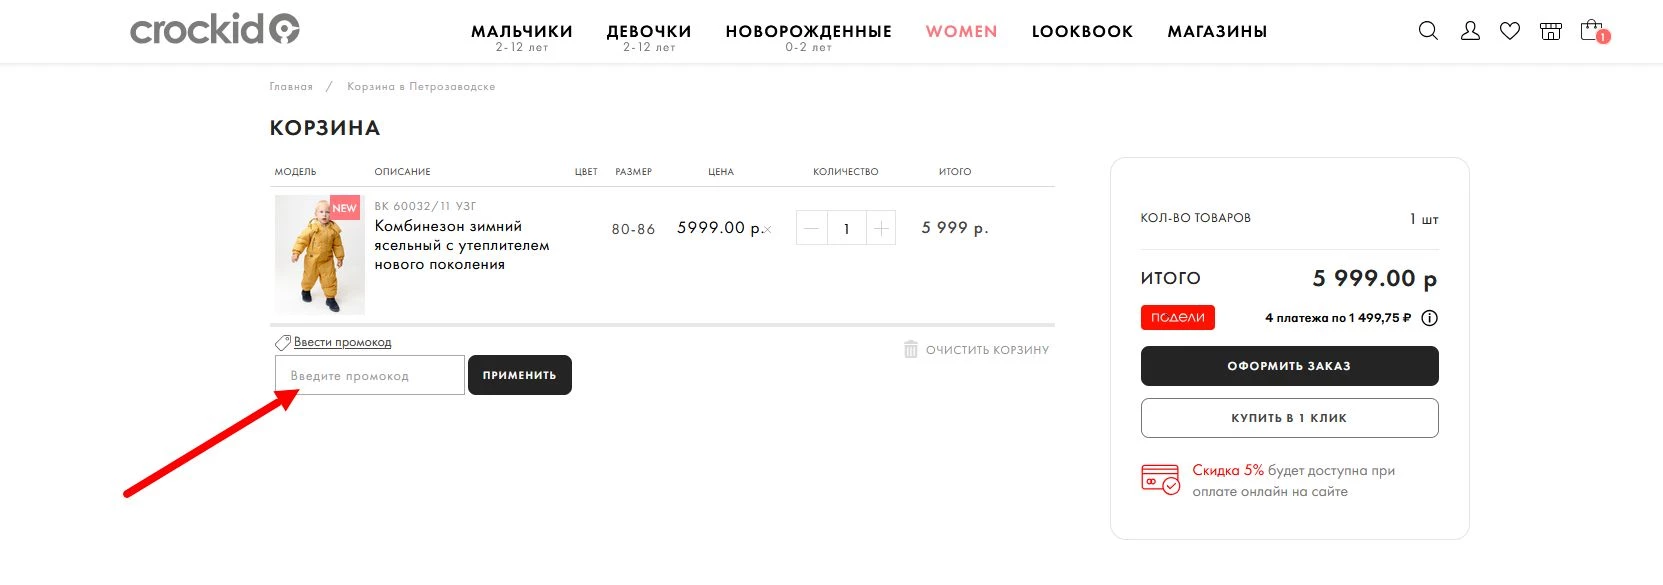This screenshot has height=585, width=1663.
Task: Click the ОФОРМИТЬ ЗАКАЗ checkout button
Action: point(1289,366)
